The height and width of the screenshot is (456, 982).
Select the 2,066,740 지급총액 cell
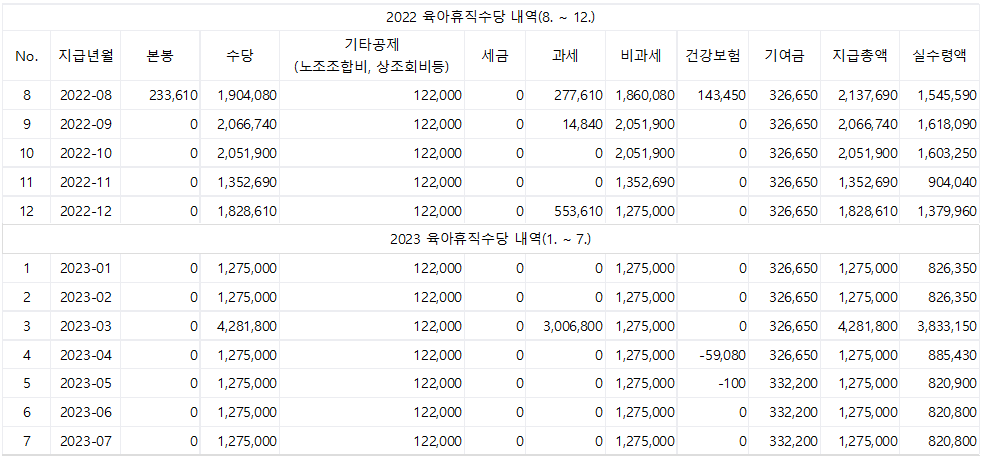click(x=860, y=125)
